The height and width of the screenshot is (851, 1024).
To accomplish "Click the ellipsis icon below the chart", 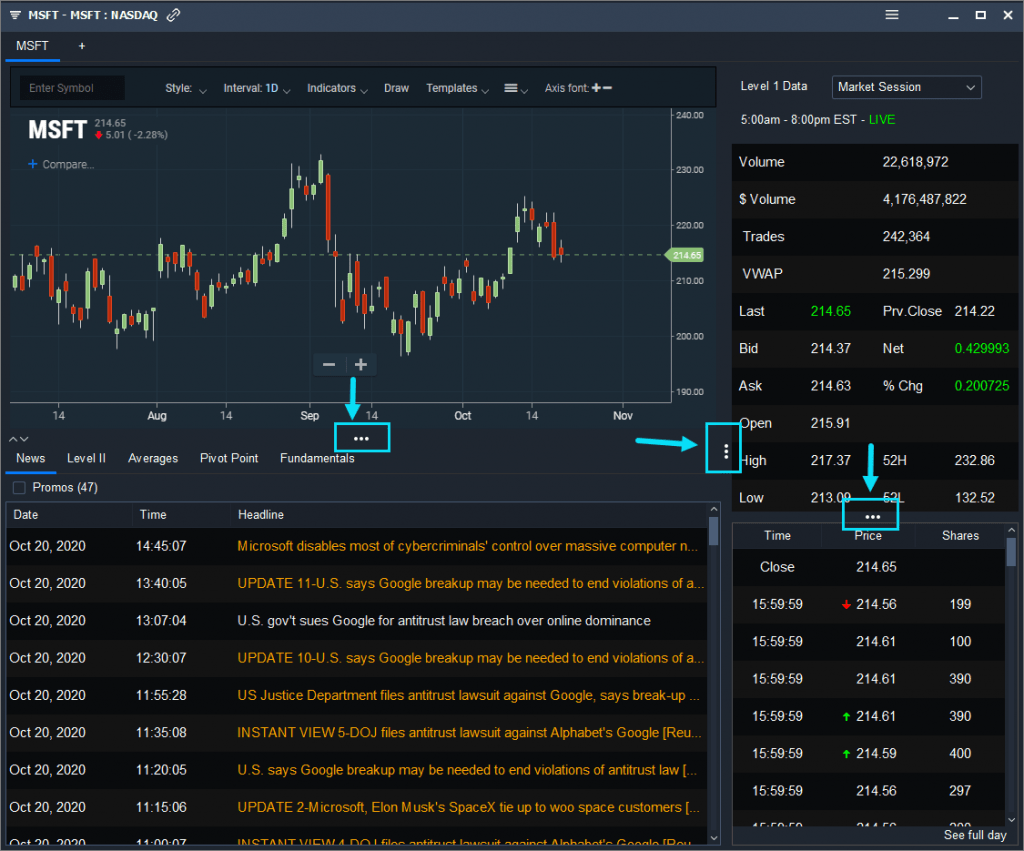I will 361,437.
